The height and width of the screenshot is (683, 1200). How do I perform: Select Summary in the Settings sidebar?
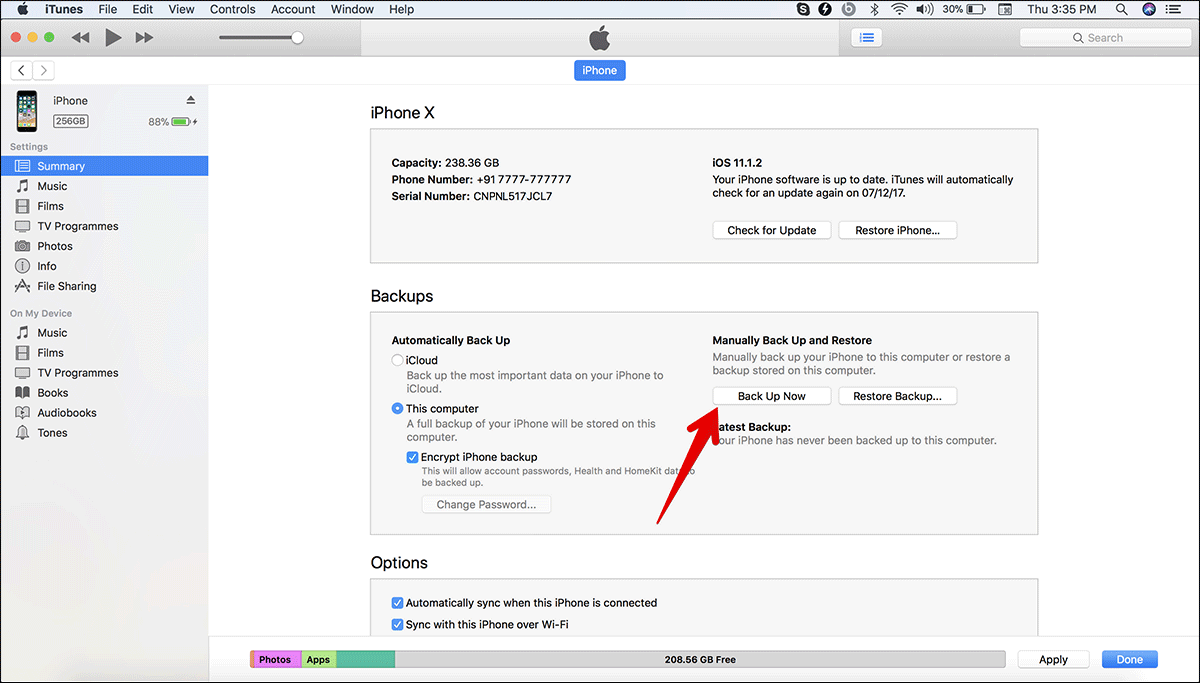point(104,166)
